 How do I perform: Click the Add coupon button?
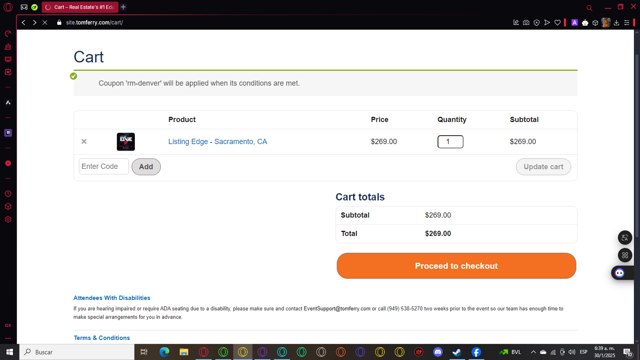click(146, 167)
